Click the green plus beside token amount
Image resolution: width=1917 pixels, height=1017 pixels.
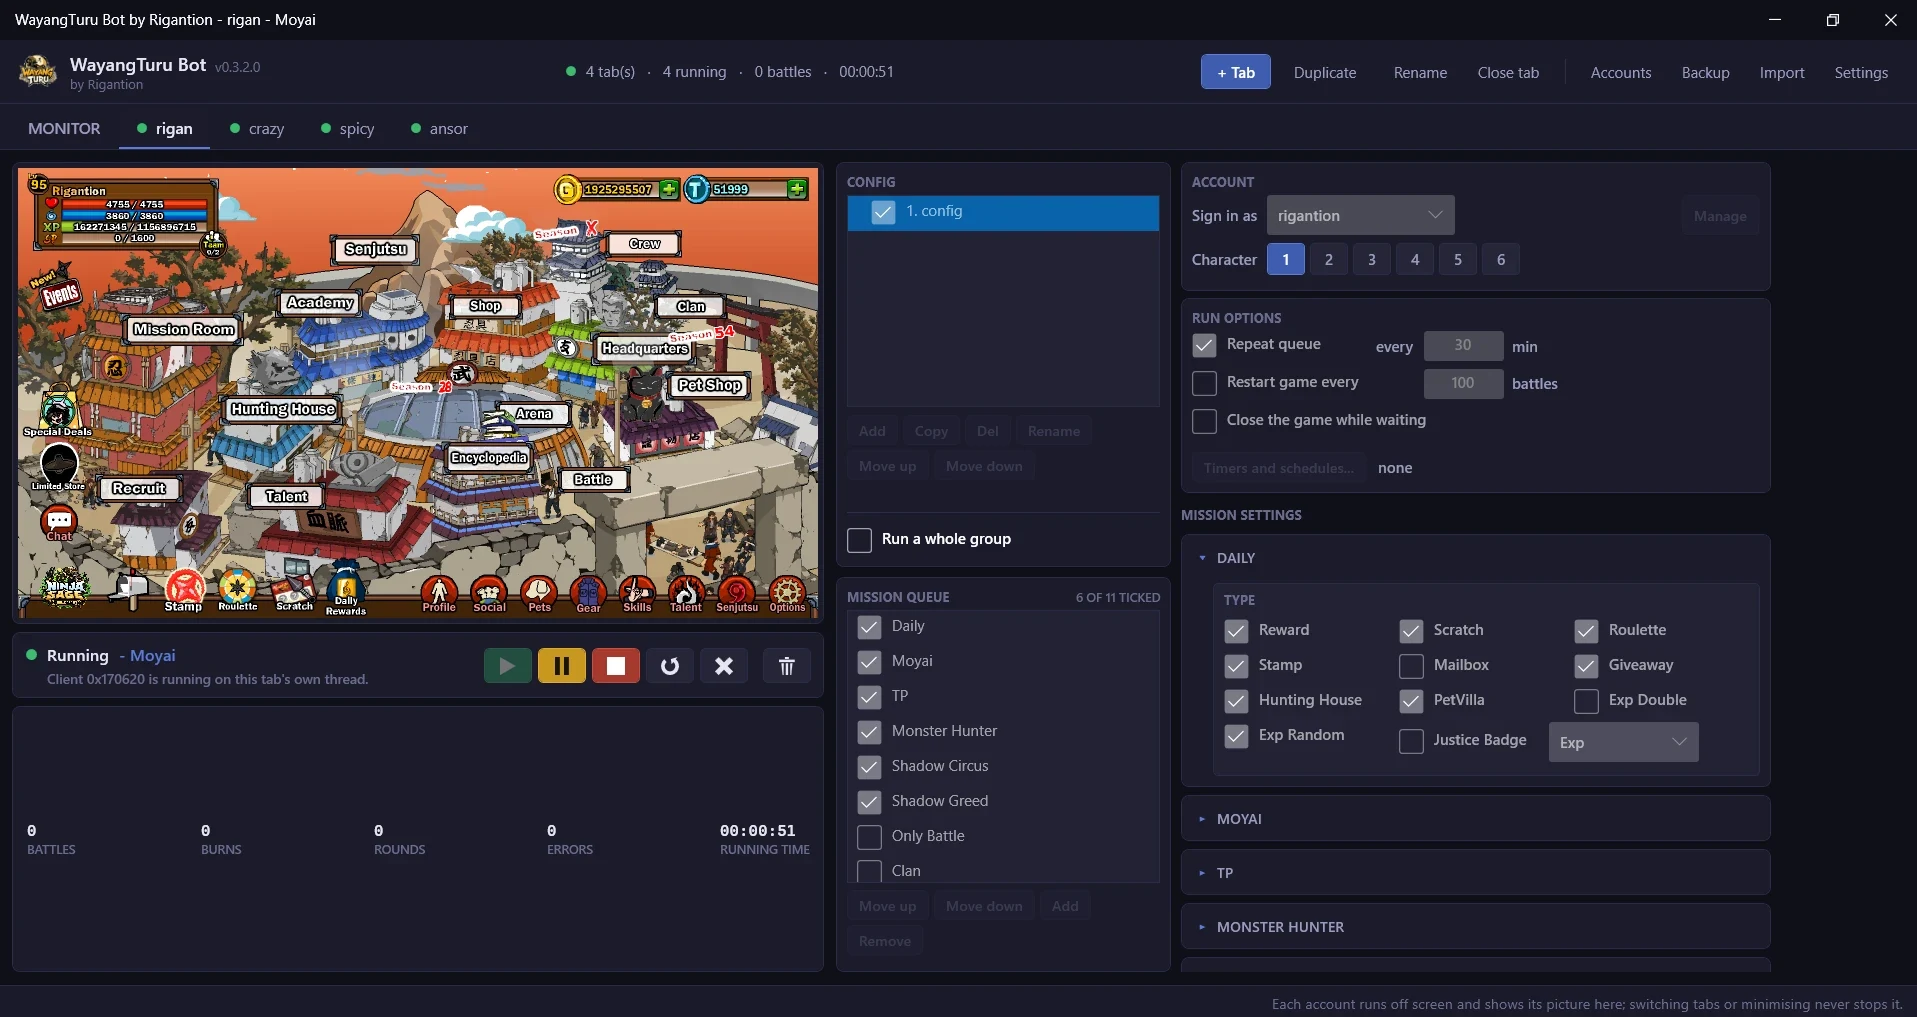tap(797, 188)
